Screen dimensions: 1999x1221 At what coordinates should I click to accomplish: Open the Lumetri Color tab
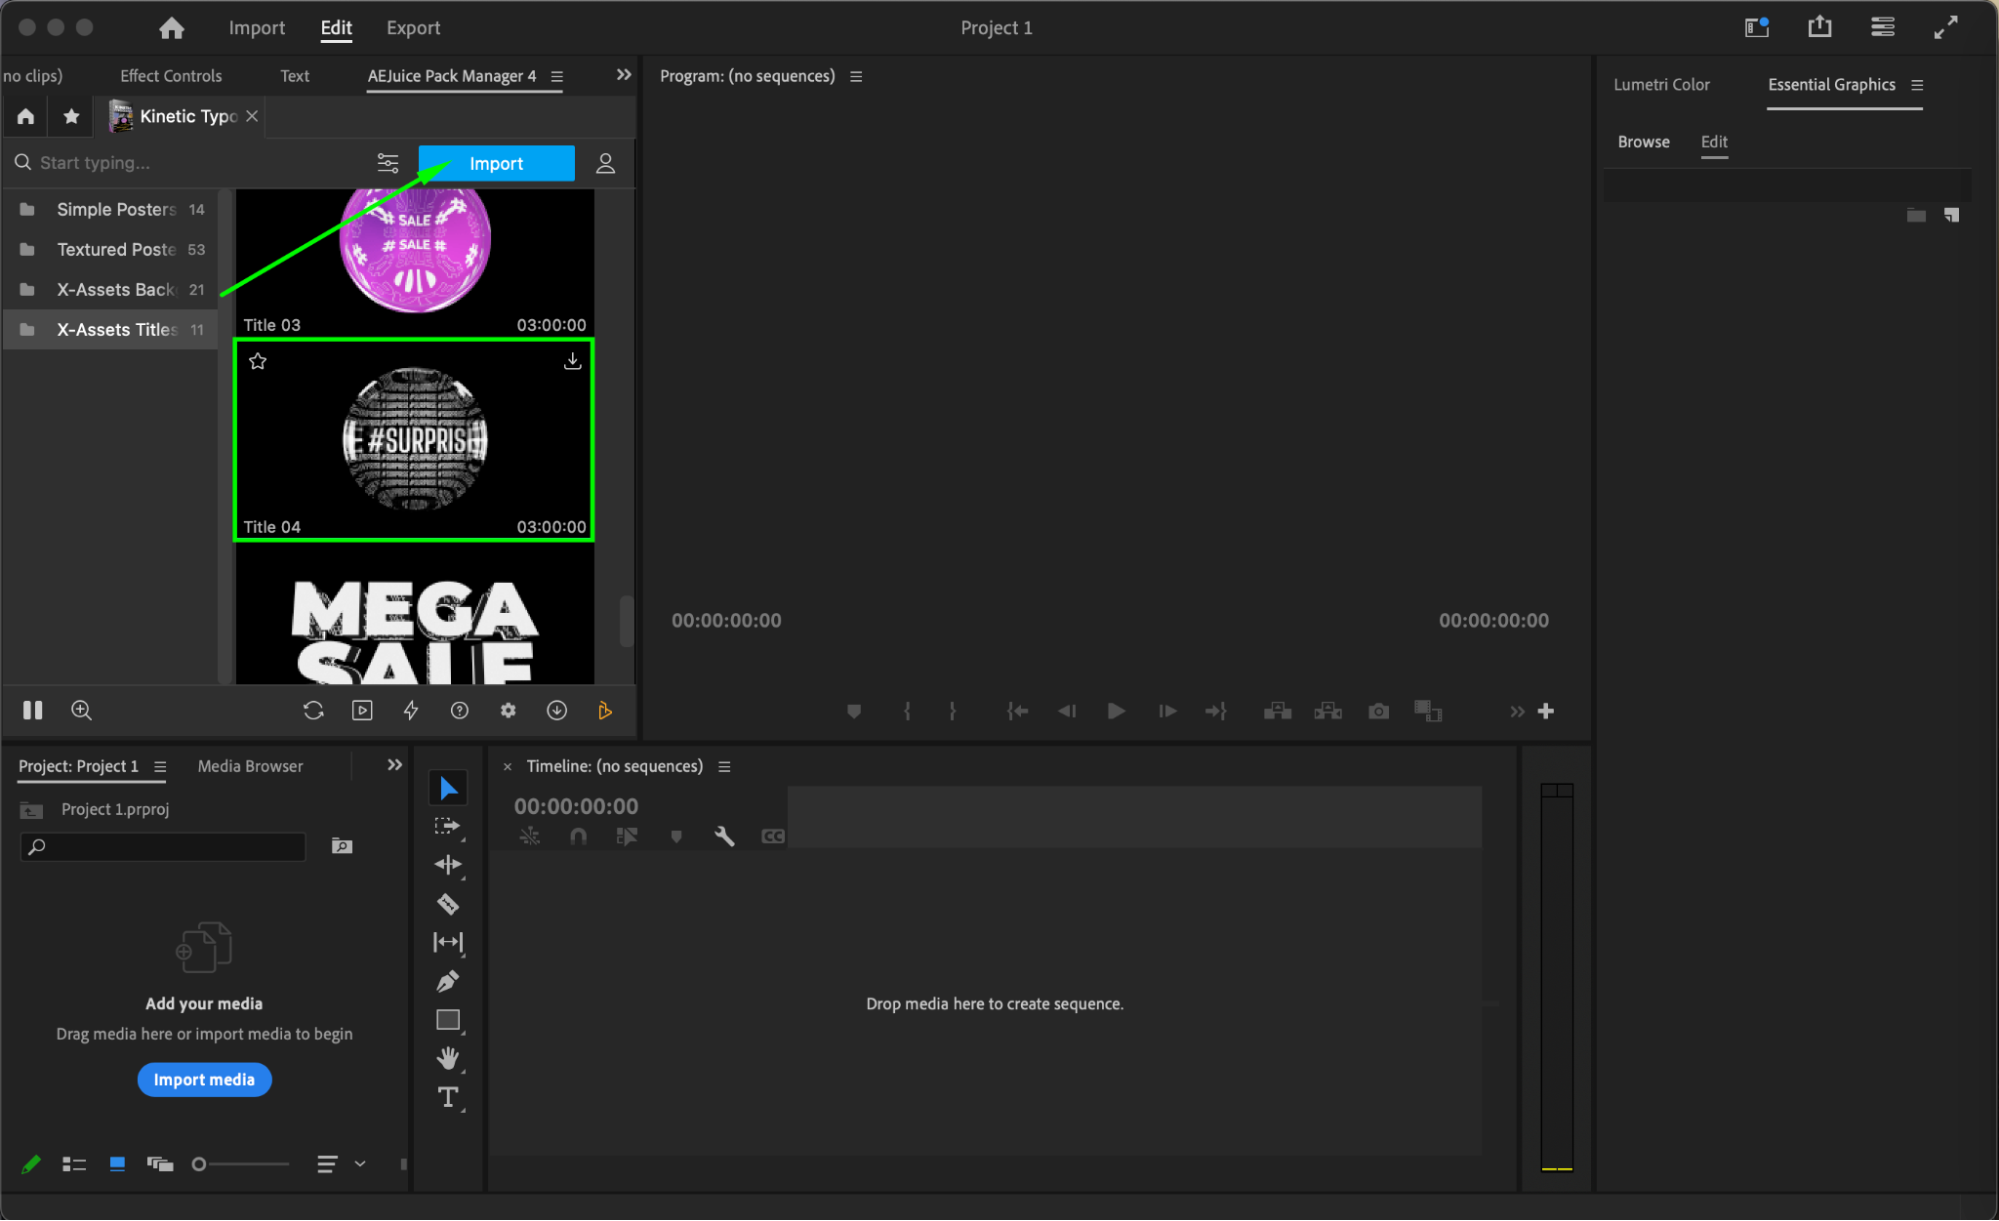pos(1661,85)
